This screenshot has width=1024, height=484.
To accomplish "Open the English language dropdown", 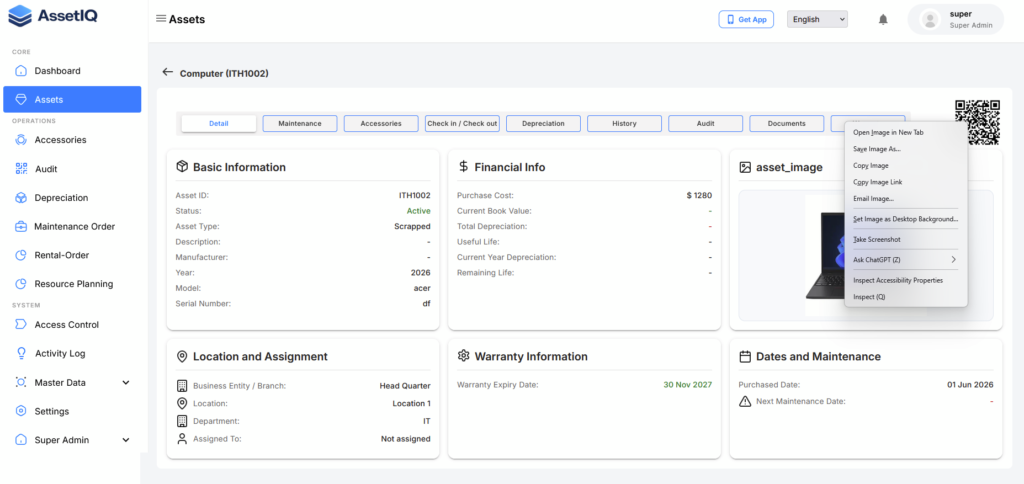I will (x=817, y=20).
